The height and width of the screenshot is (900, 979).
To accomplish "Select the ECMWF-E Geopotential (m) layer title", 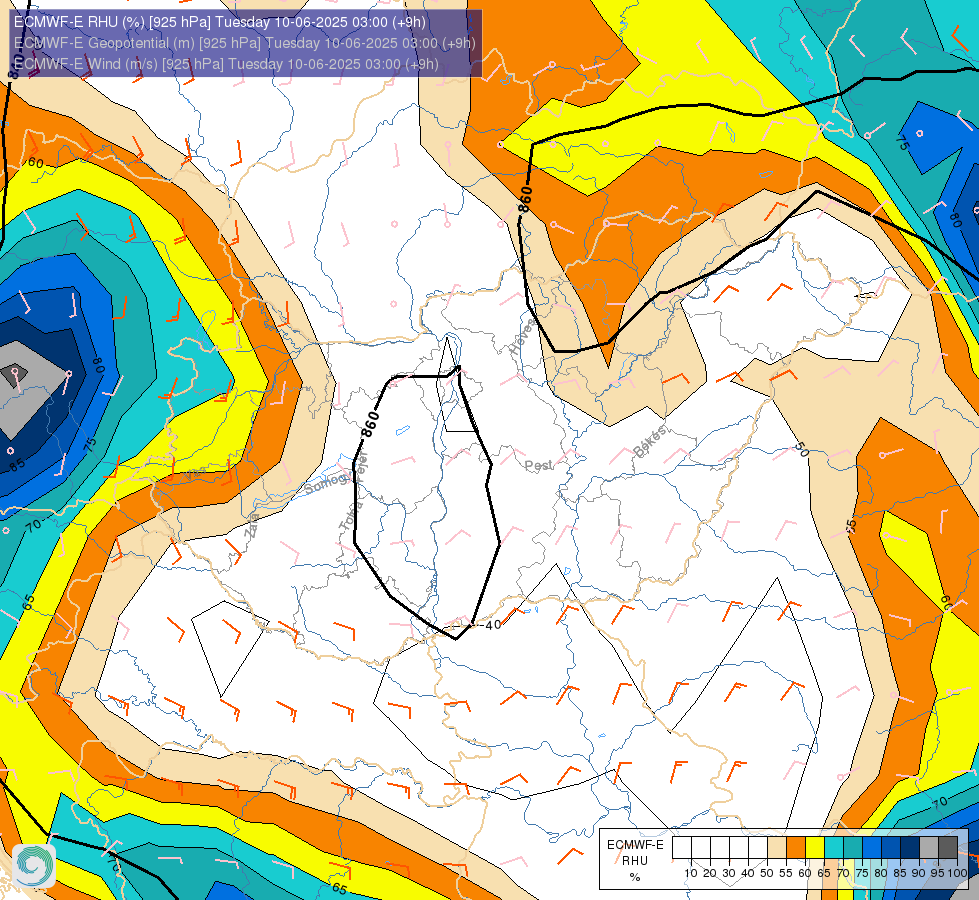I will 245,43.
